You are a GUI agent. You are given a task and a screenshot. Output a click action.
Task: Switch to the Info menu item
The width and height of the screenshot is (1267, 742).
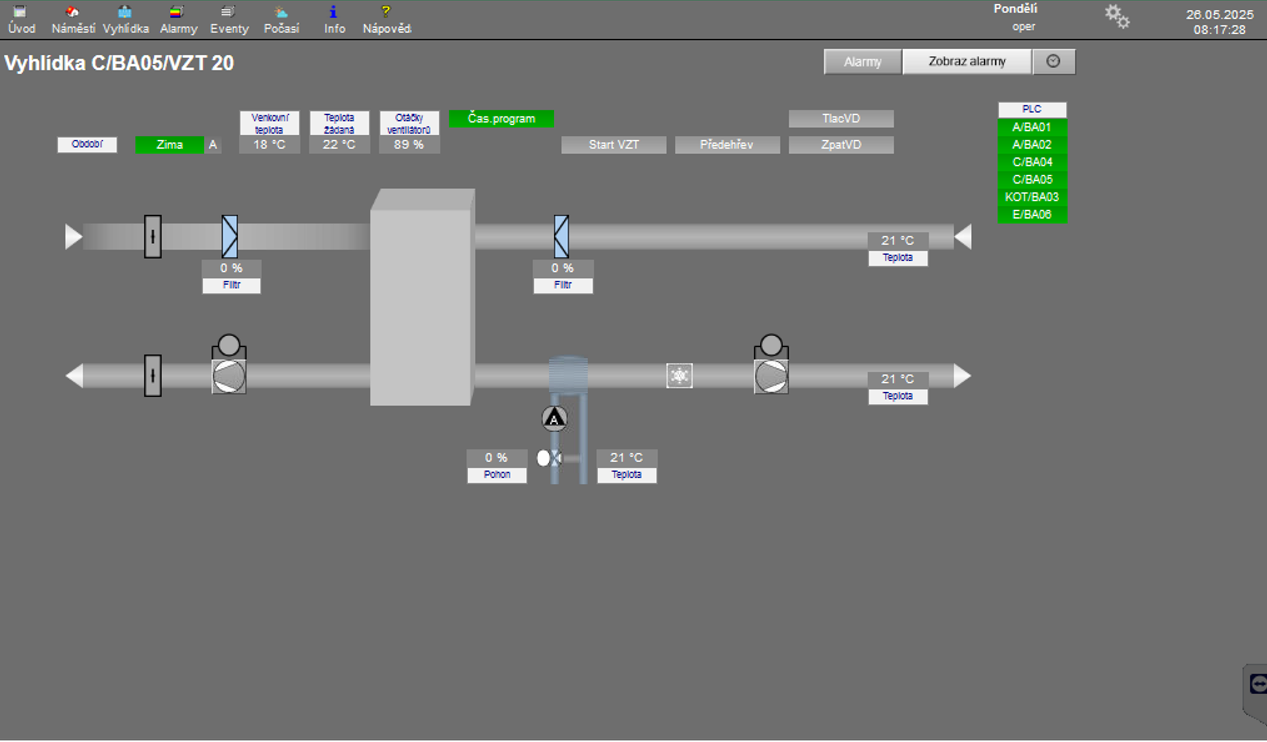tap(334, 13)
